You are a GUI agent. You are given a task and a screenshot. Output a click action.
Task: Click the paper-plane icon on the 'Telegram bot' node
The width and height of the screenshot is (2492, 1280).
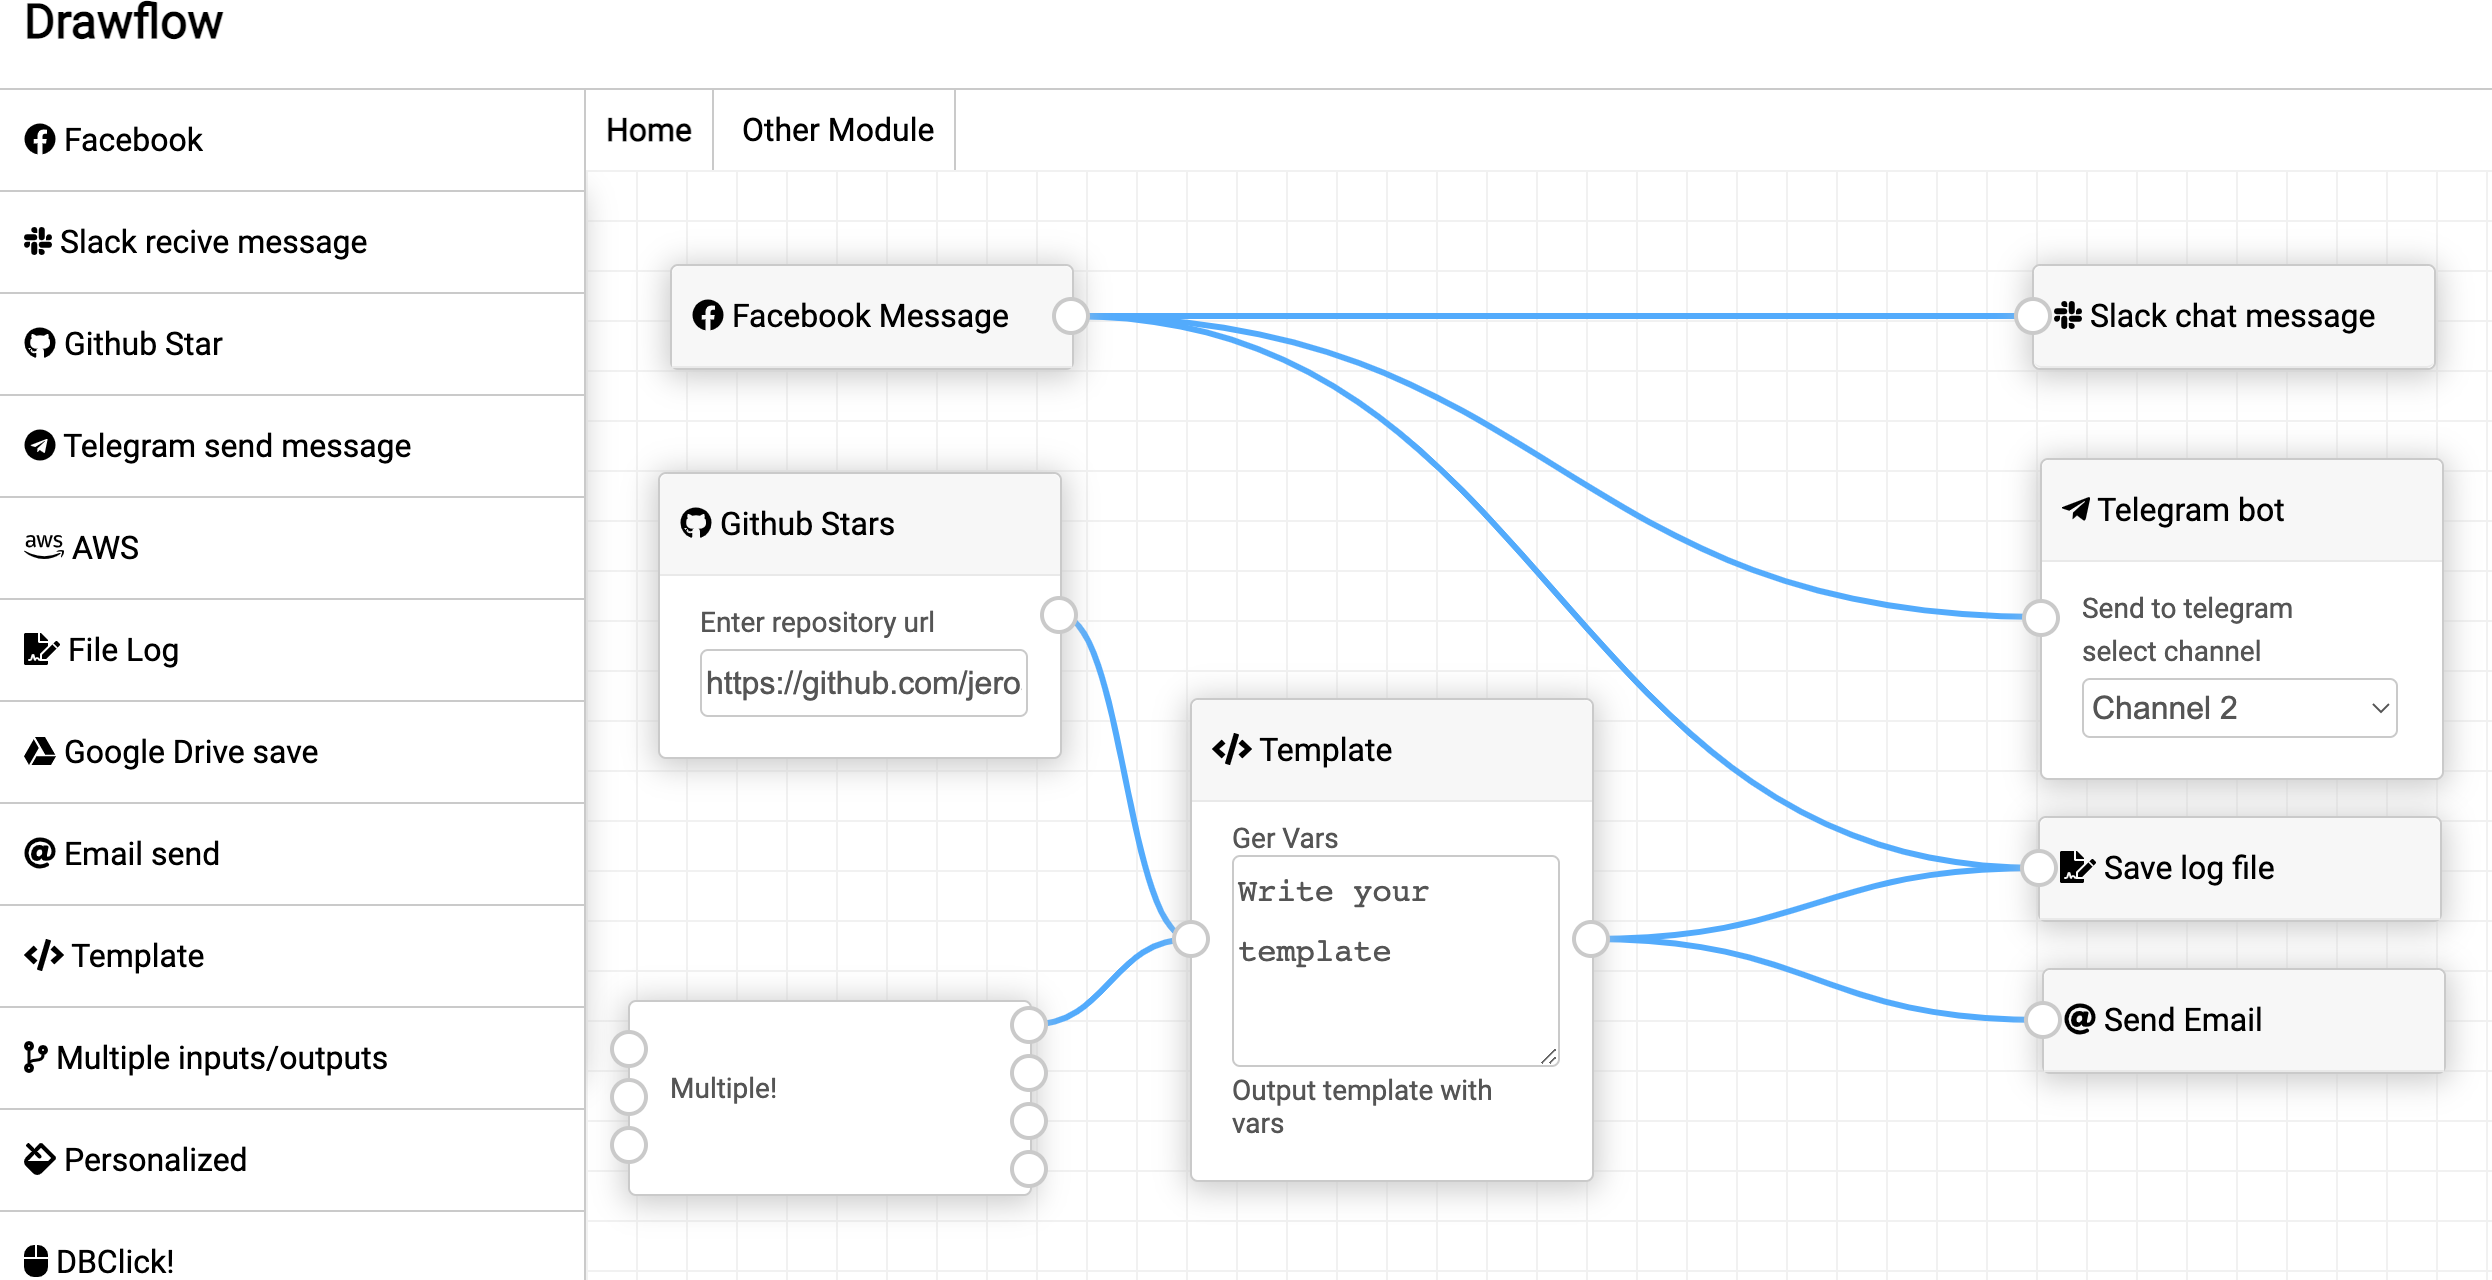pyautogui.click(x=2077, y=509)
